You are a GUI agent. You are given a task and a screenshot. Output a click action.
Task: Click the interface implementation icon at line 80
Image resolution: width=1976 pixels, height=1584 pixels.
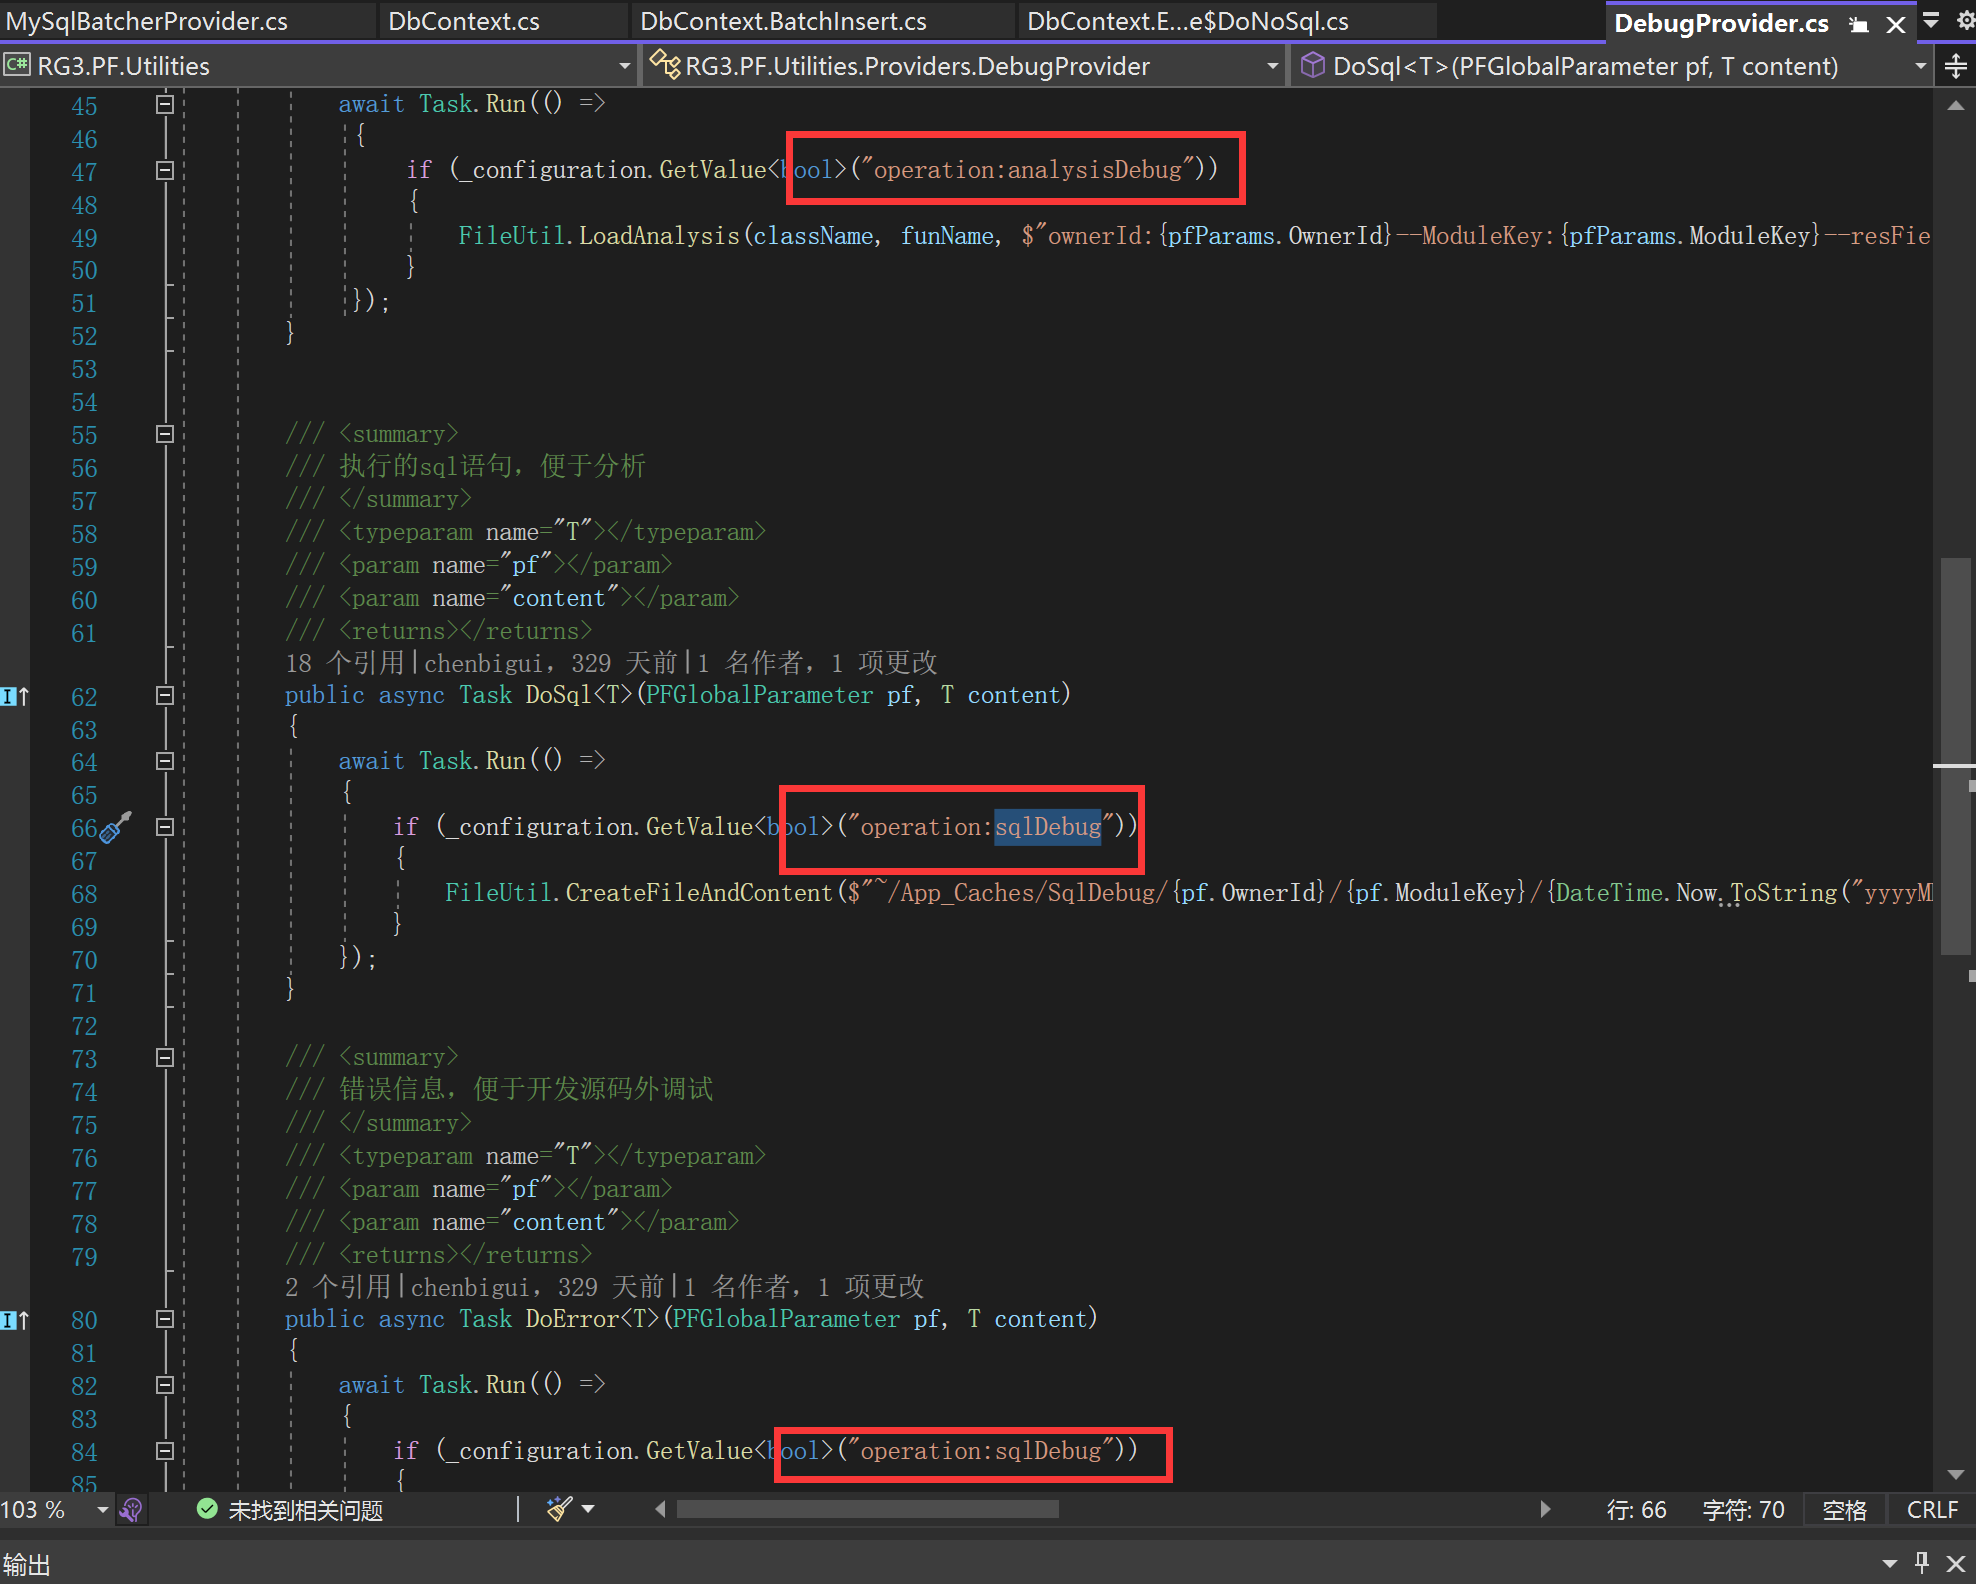pyautogui.click(x=15, y=1320)
